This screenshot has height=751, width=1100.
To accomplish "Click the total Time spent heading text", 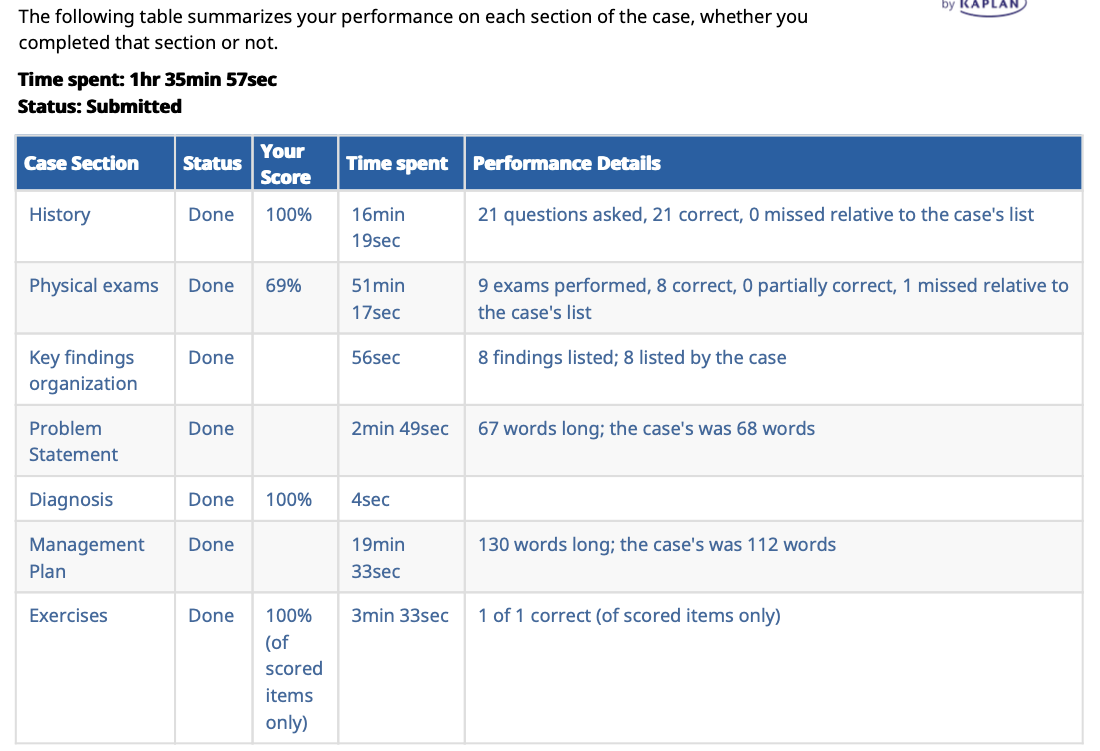I will point(147,80).
